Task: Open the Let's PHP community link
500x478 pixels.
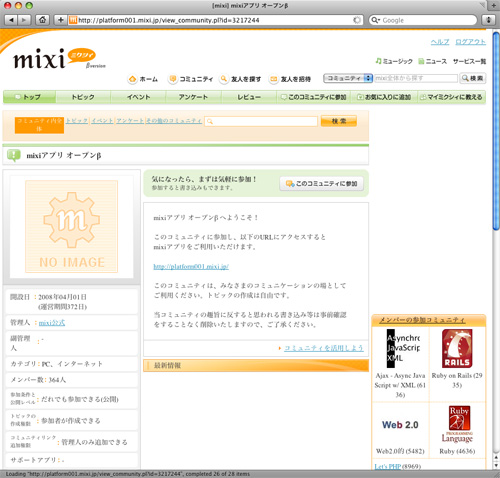Action: click(x=388, y=466)
